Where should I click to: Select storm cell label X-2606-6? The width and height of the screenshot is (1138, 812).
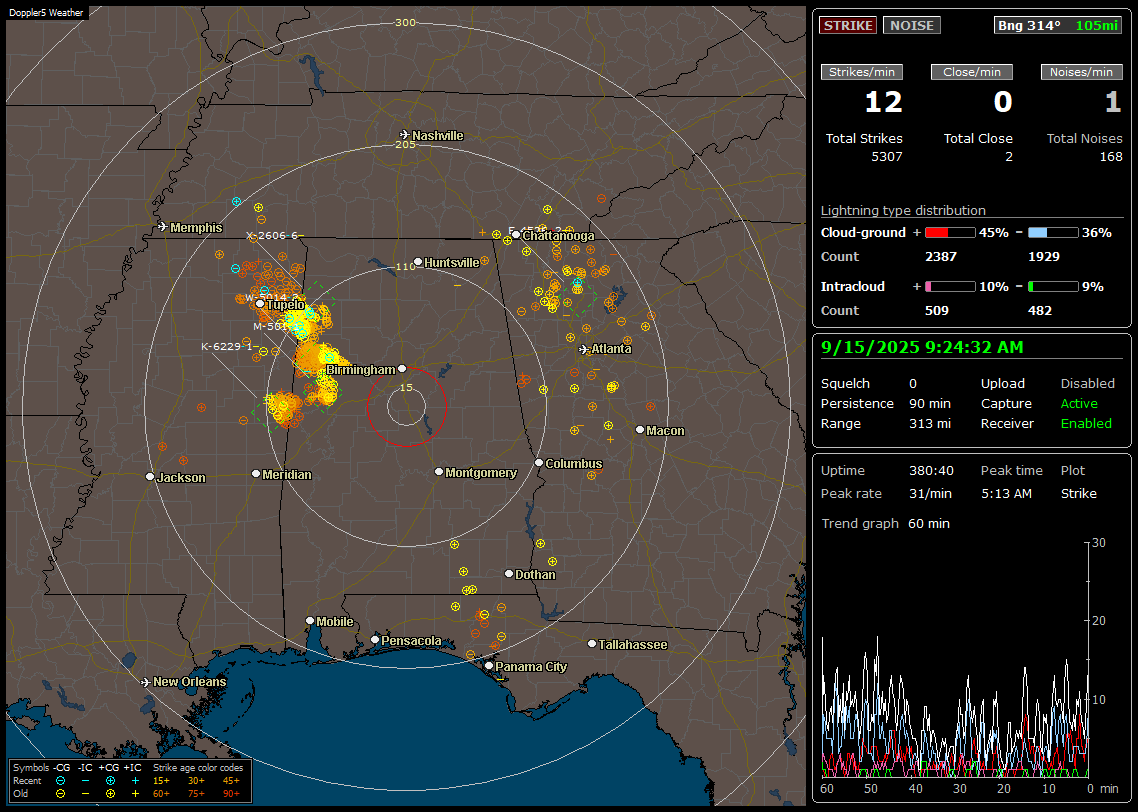pyautogui.click(x=272, y=235)
